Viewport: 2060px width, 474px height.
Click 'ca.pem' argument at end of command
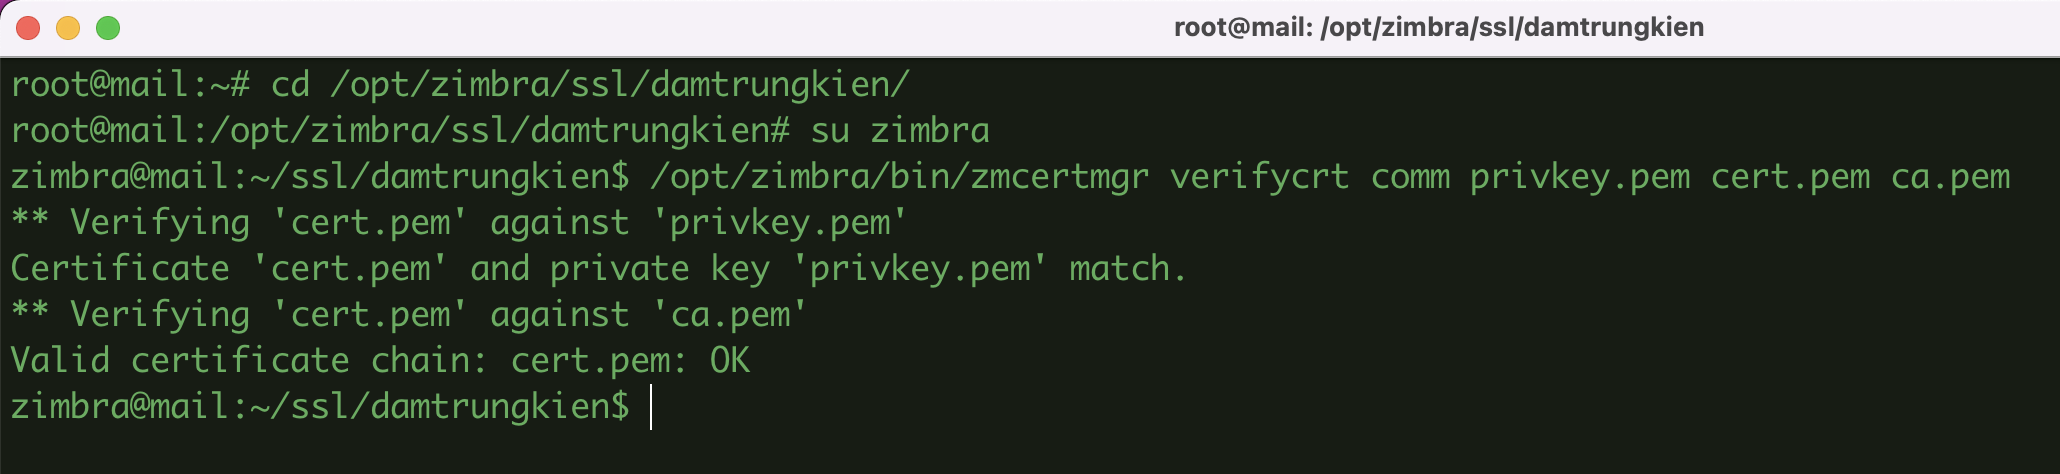coord(1950,177)
